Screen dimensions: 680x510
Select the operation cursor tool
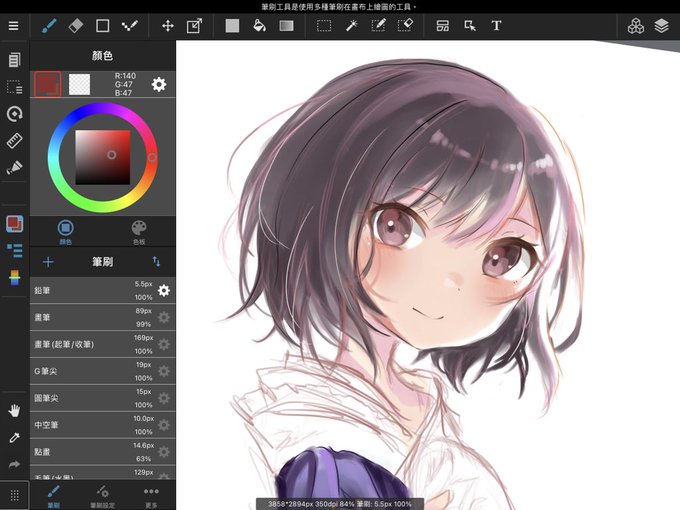point(470,26)
